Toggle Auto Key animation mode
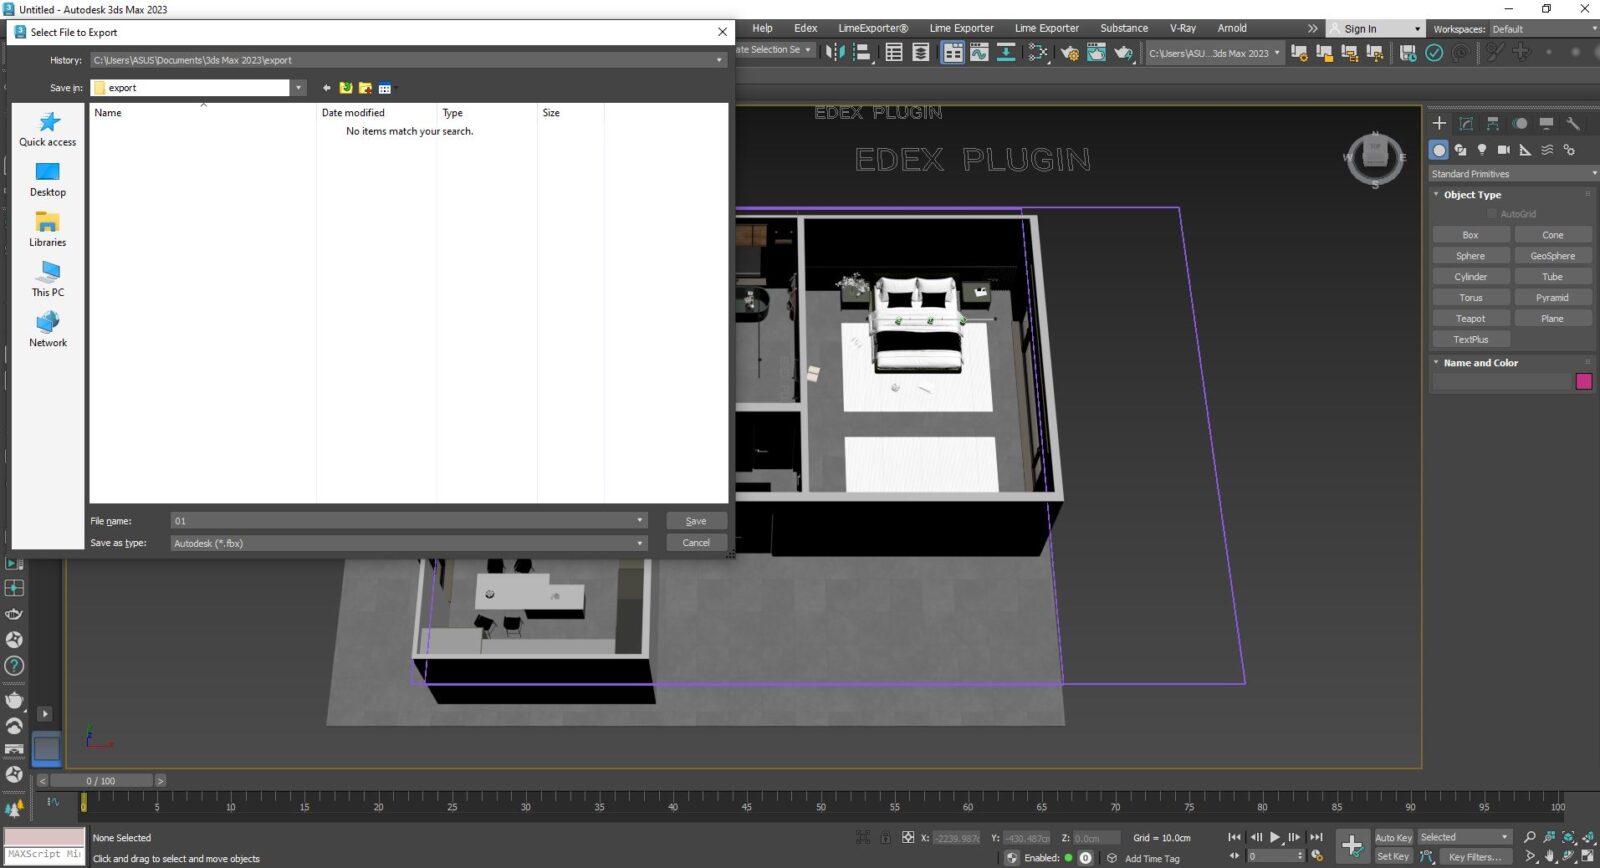This screenshot has width=1600, height=868. [1393, 838]
